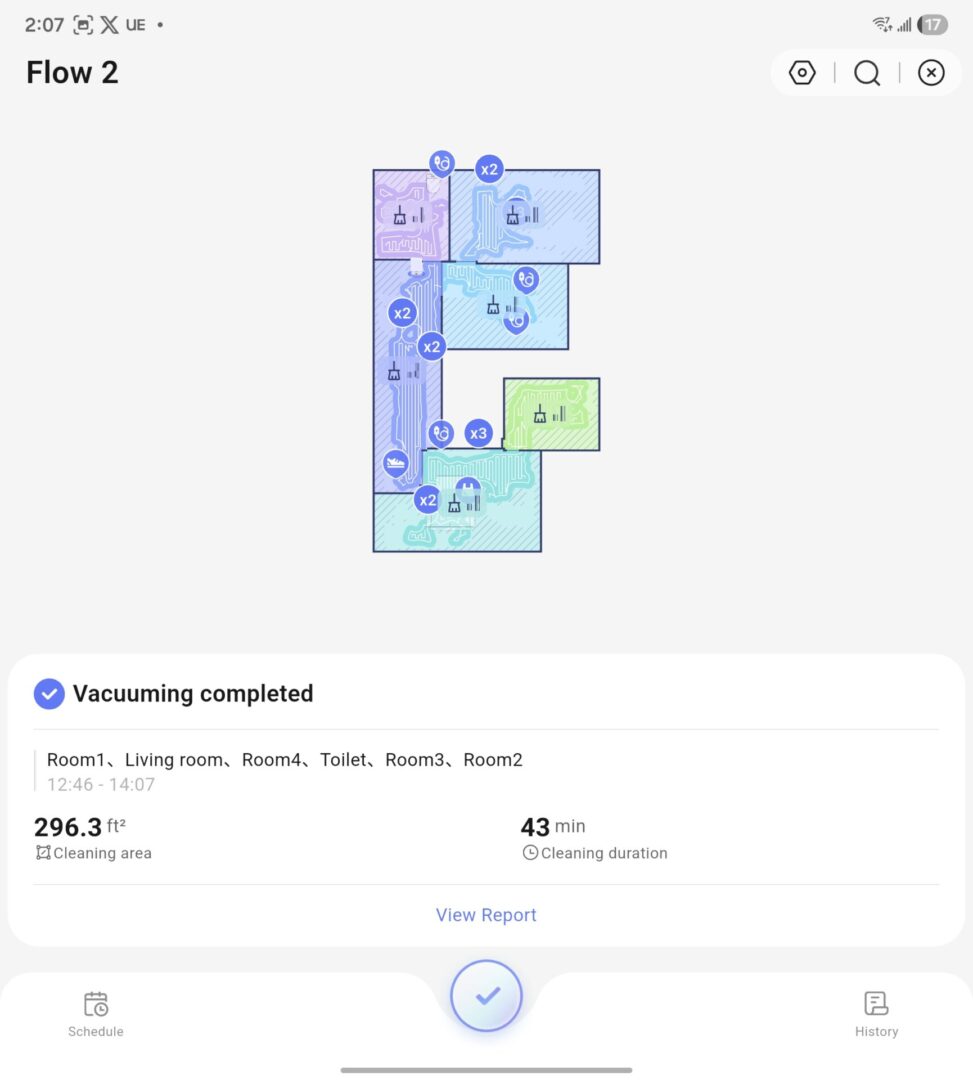Tap the battery indicator in the status bar

point(933,24)
